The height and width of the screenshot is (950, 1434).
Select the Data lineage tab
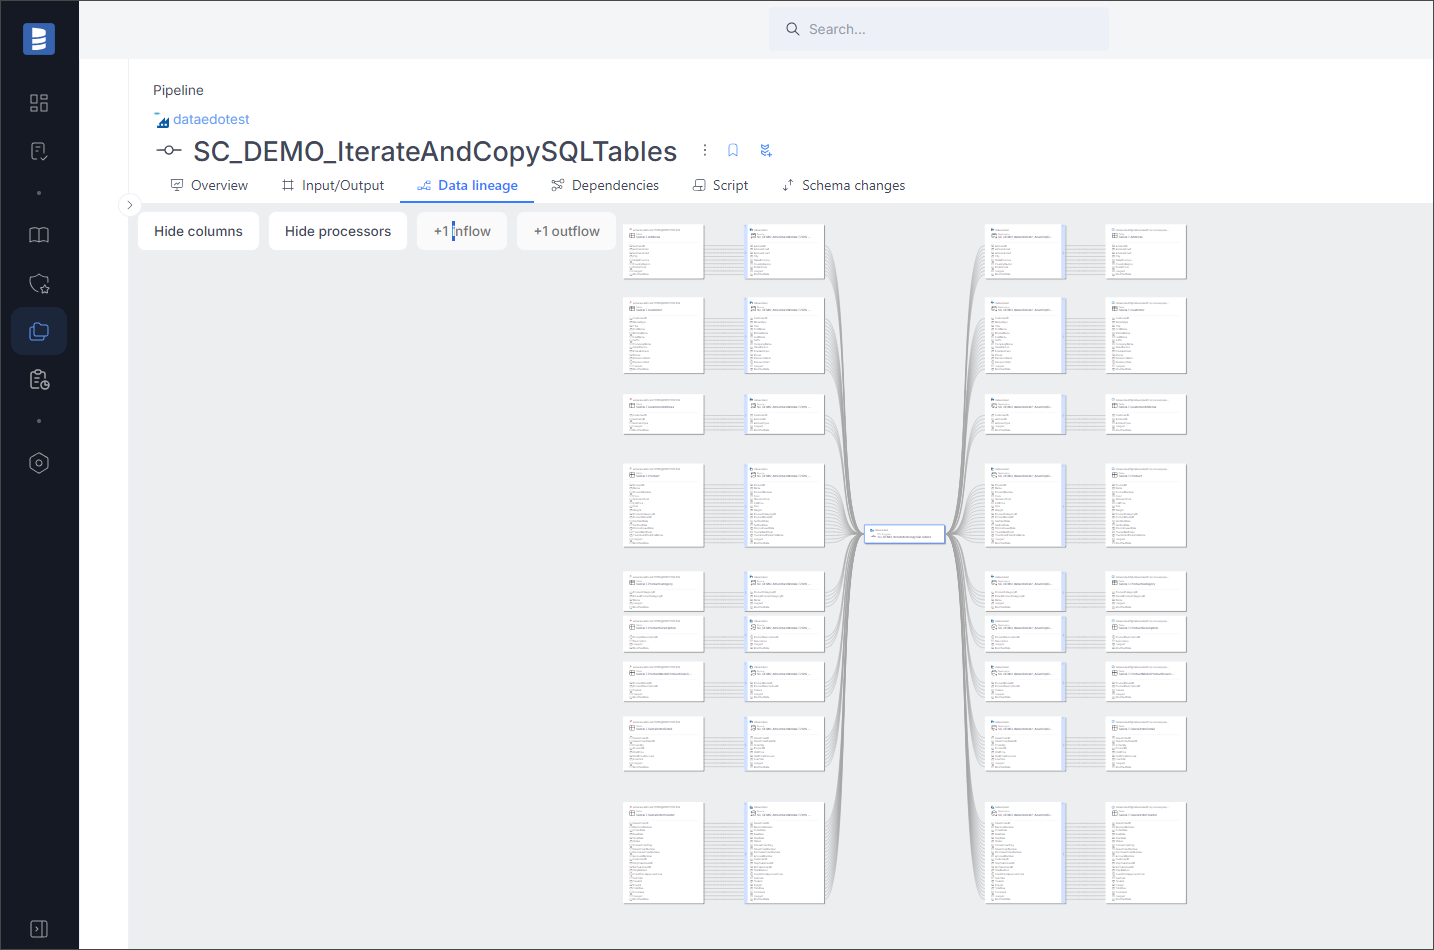point(467,185)
